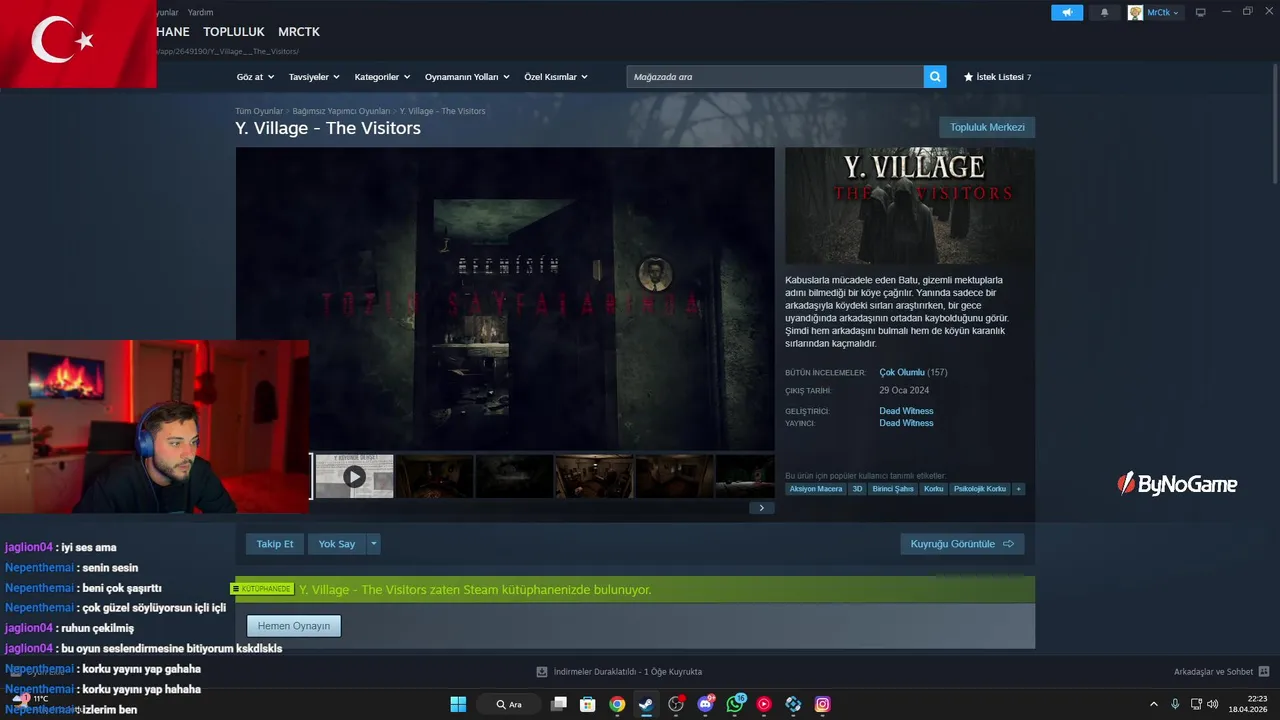The width and height of the screenshot is (1280, 720).
Task: Click the downloads paused icon
Action: click(542, 672)
